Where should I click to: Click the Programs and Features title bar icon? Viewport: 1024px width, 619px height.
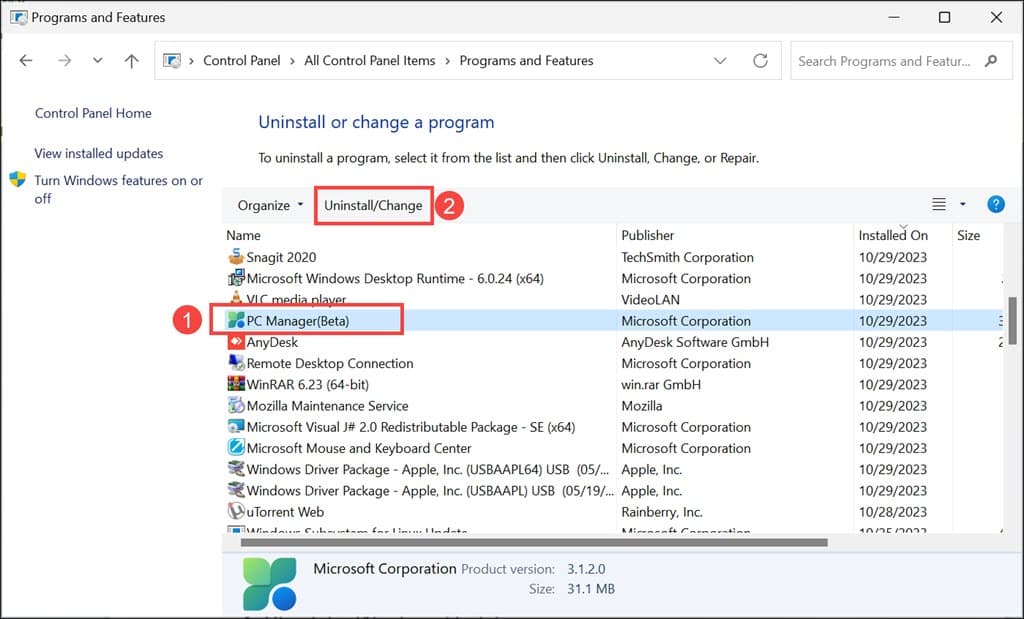click(18, 17)
